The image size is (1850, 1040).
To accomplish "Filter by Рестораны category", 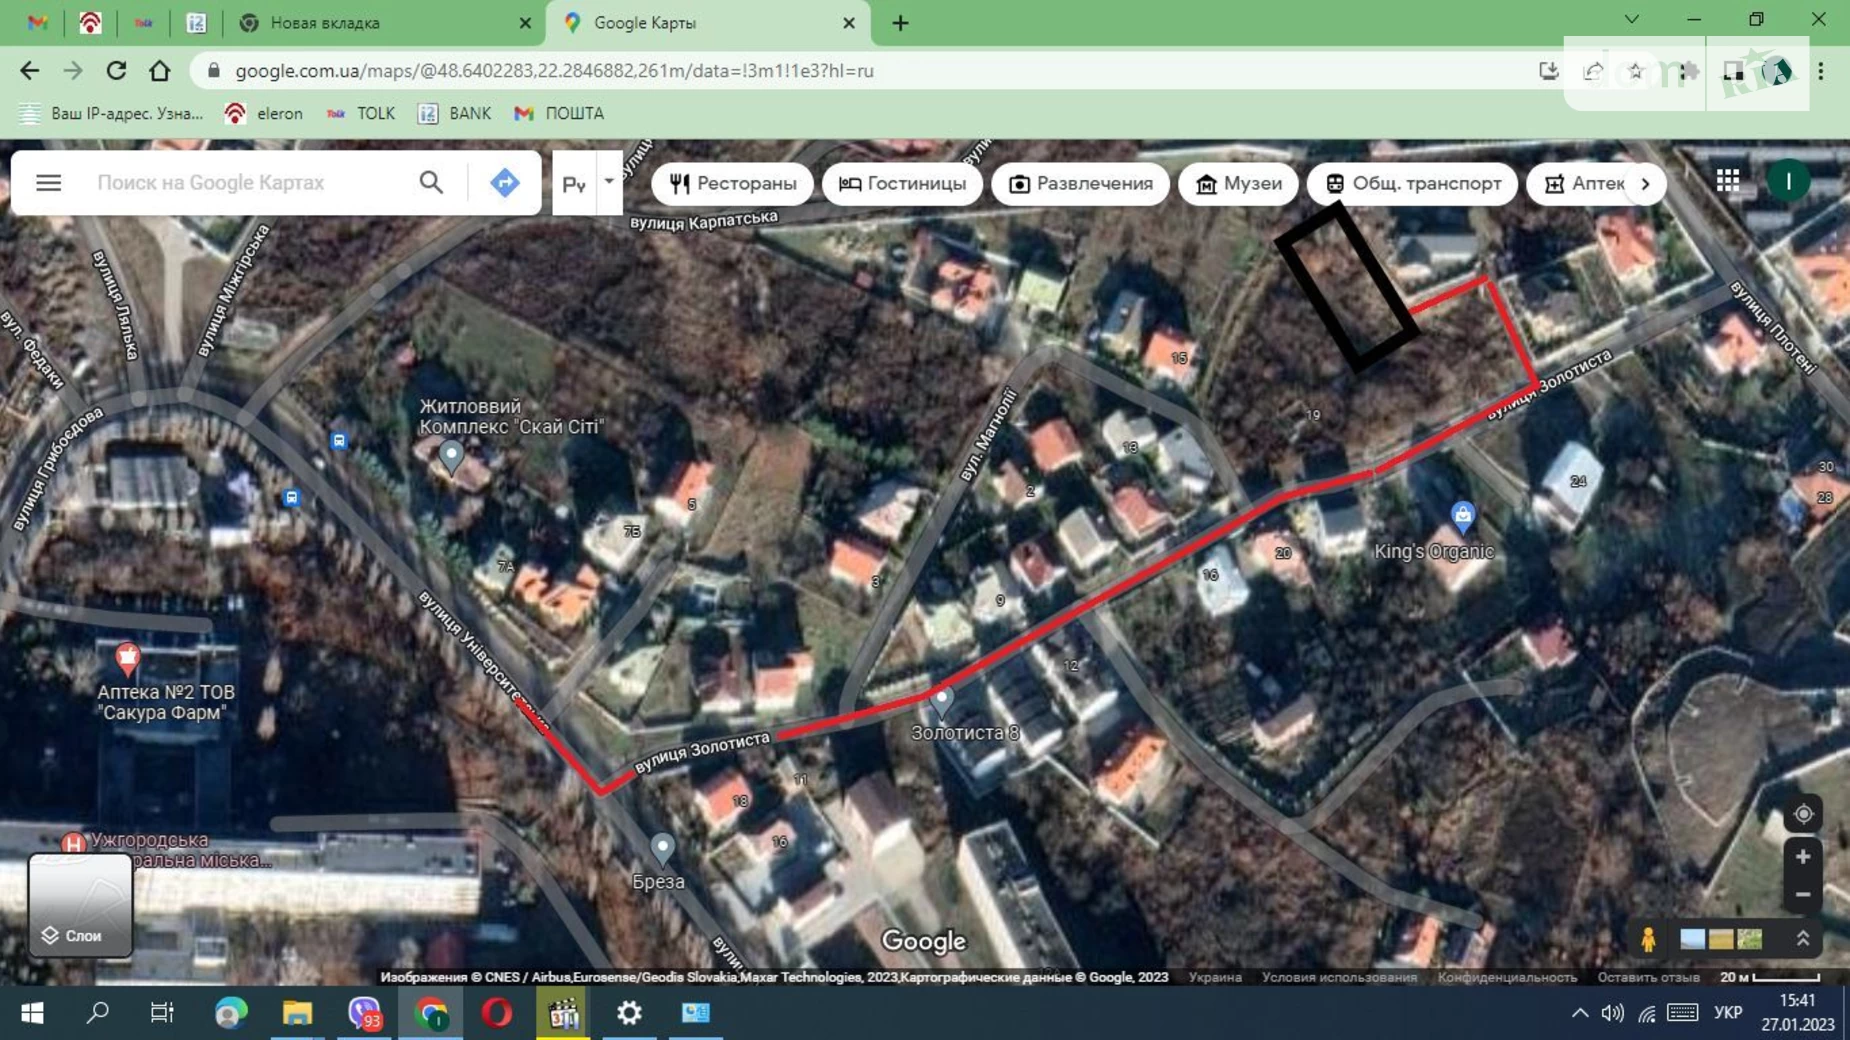I will click(732, 184).
